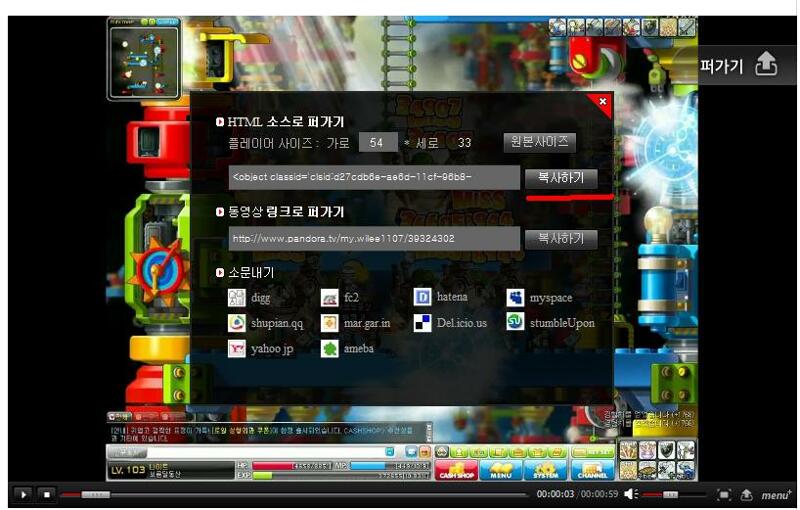Click the 원본사이즈 original size button

[x=539, y=142]
